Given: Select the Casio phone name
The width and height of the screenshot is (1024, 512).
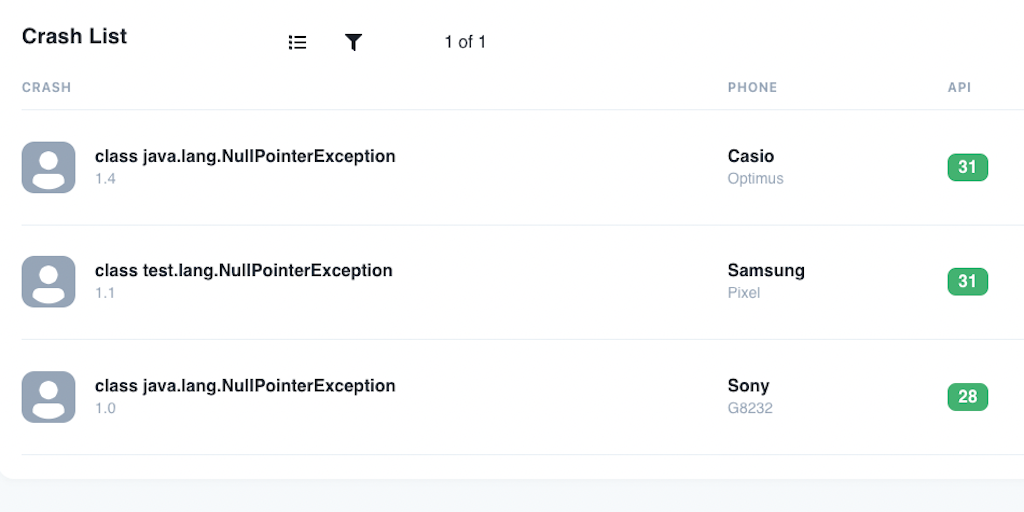Looking at the screenshot, I should 750,156.
